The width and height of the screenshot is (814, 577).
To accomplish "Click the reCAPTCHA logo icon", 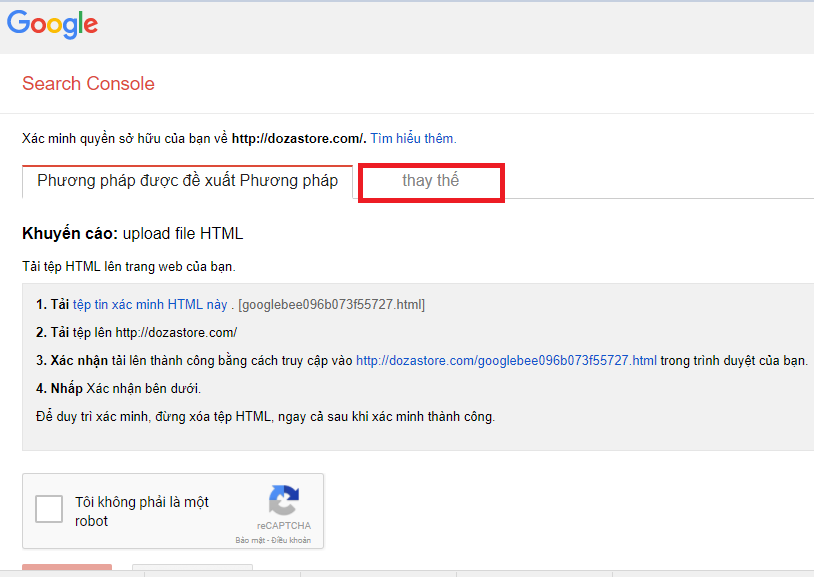I will pyautogui.click(x=283, y=500).
